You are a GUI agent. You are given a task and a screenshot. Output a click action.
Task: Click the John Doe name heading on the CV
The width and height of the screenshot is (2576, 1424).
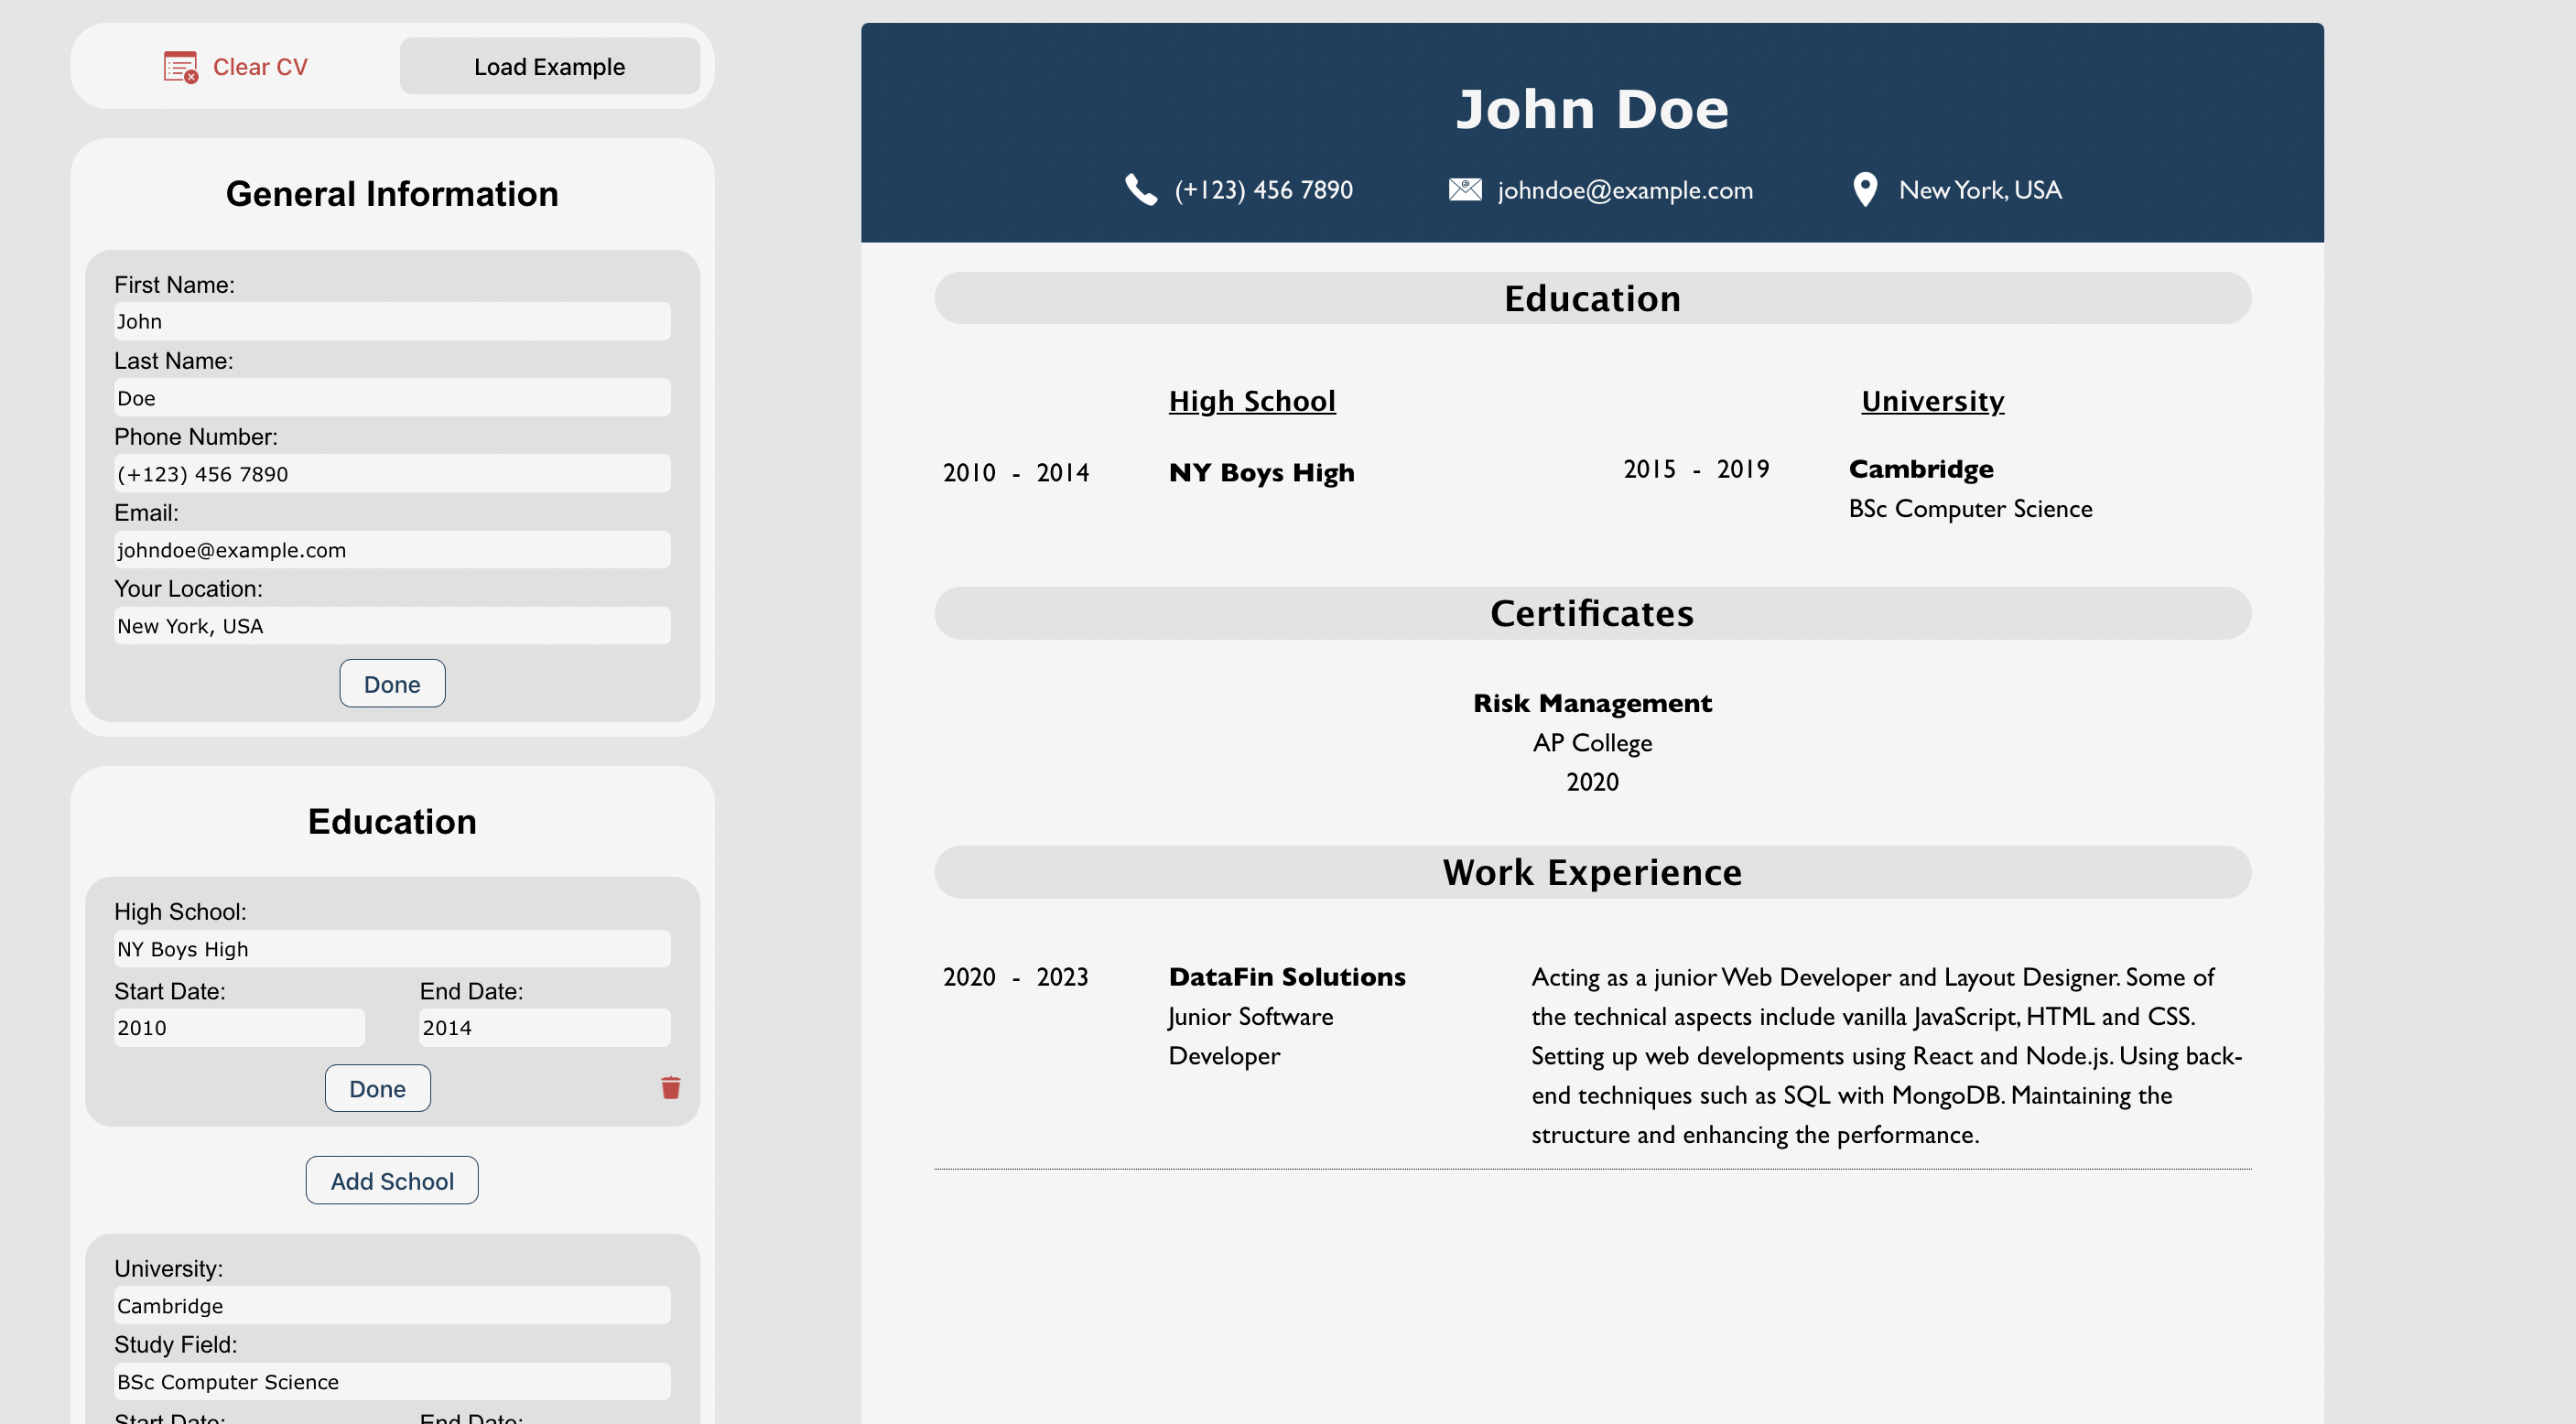1592,108
